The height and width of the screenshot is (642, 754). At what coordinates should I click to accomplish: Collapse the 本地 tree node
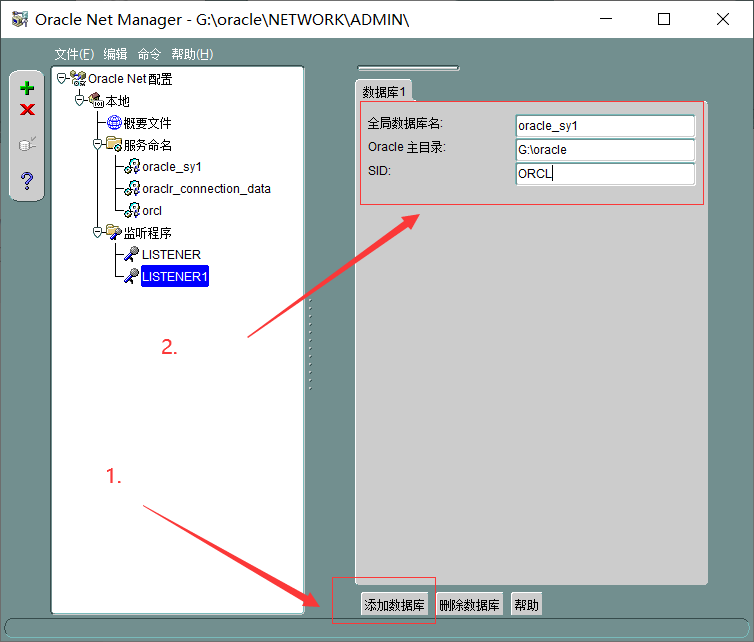point(80,100)
